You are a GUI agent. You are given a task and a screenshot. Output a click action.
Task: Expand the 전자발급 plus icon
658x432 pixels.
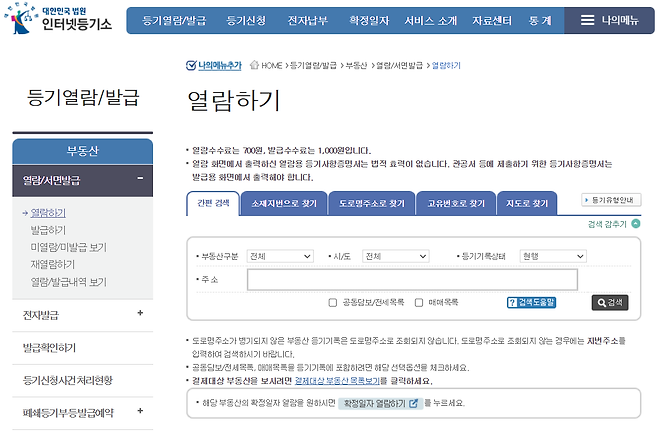coord(140,313)
